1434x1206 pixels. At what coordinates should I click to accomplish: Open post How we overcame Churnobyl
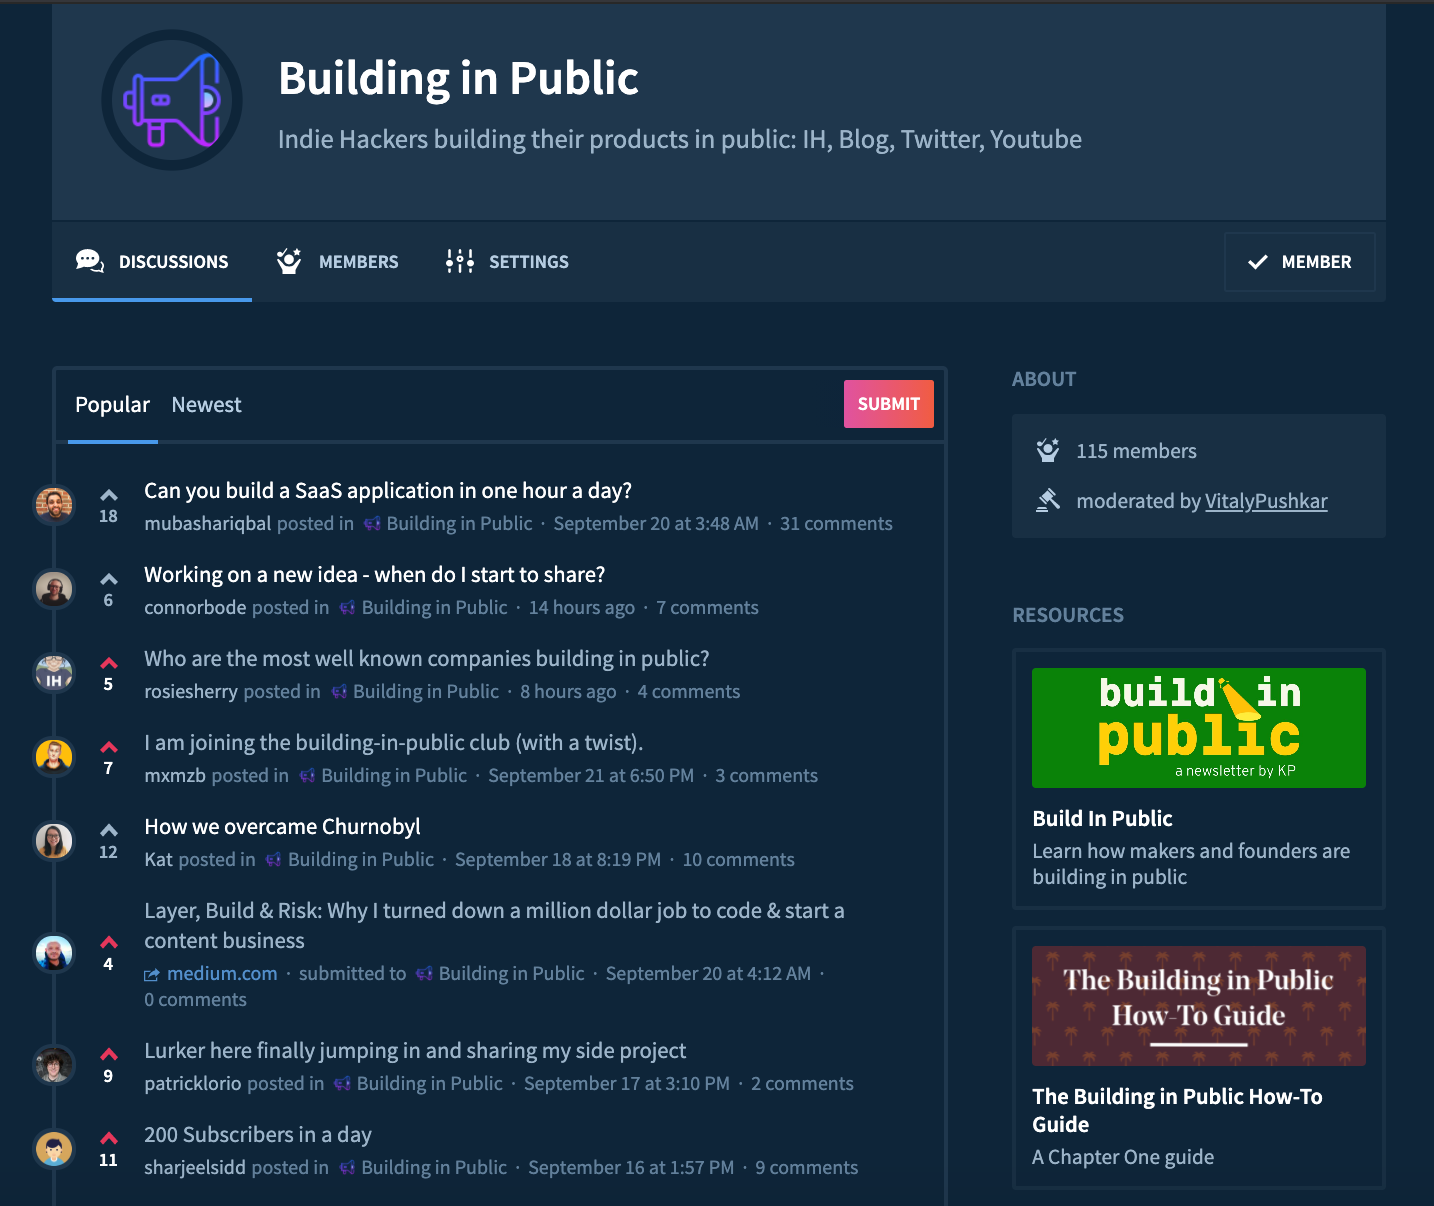(x=282, y=827)
